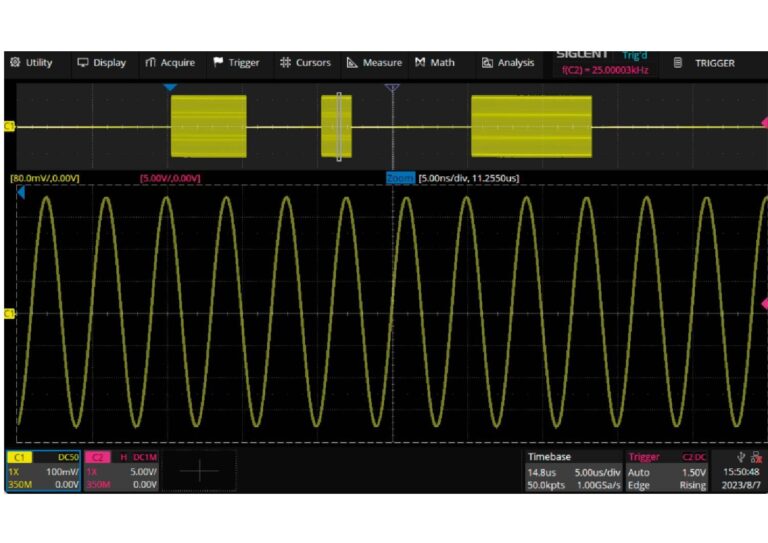Screen dimensions: 768x543
Task: Click the 5.00us/div timebase value
Action: 597,472
